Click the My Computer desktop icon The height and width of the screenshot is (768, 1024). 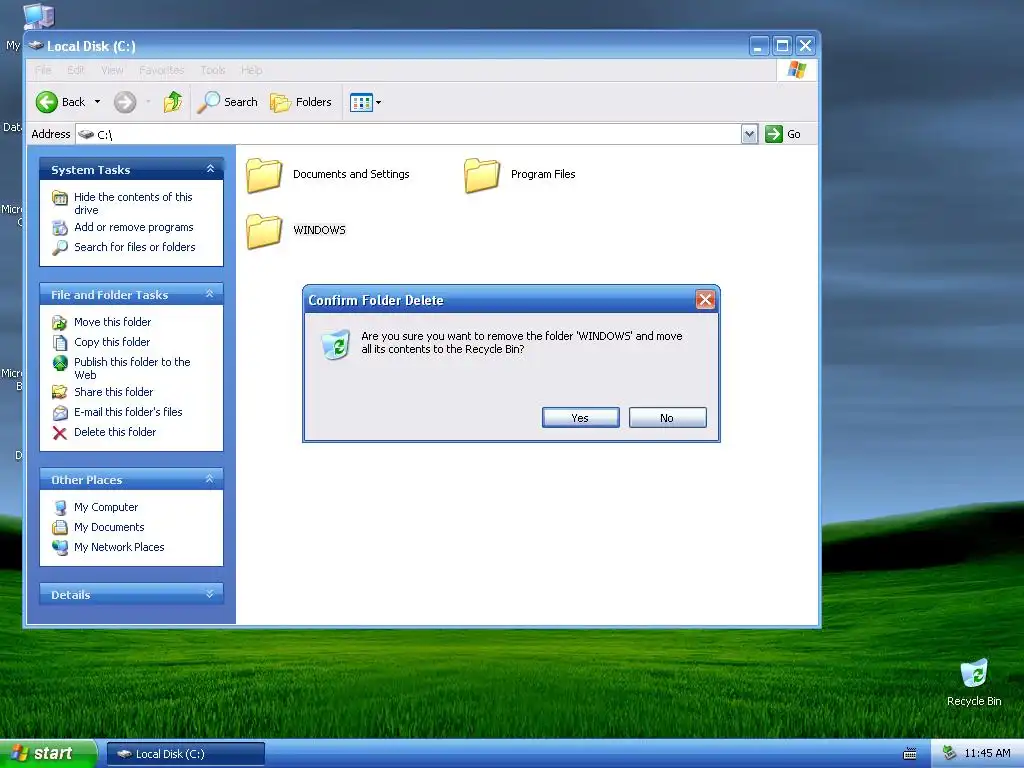[39, 16]
